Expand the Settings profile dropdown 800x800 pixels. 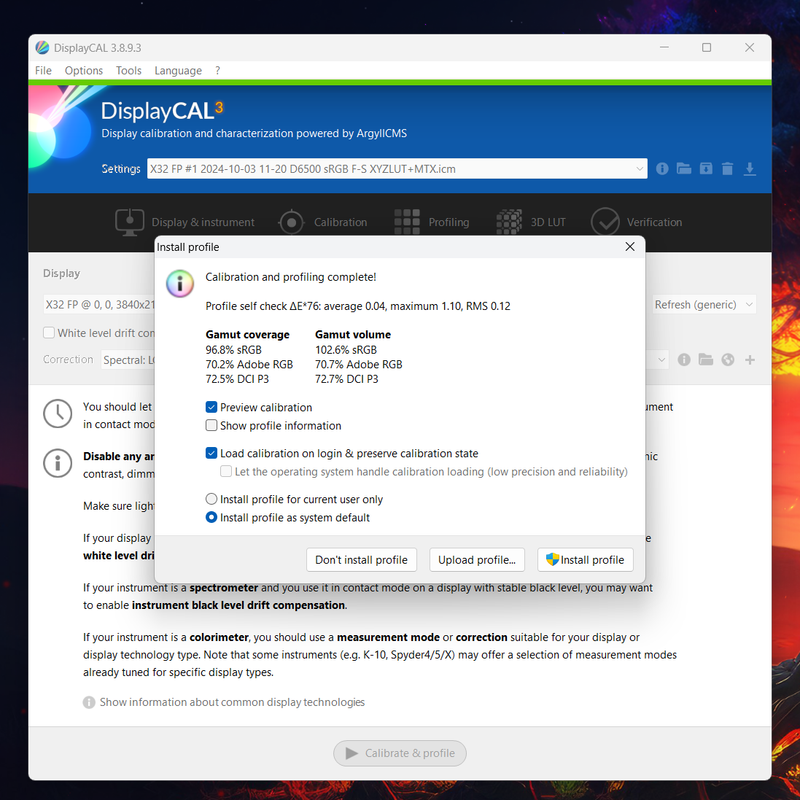(640, 169)
